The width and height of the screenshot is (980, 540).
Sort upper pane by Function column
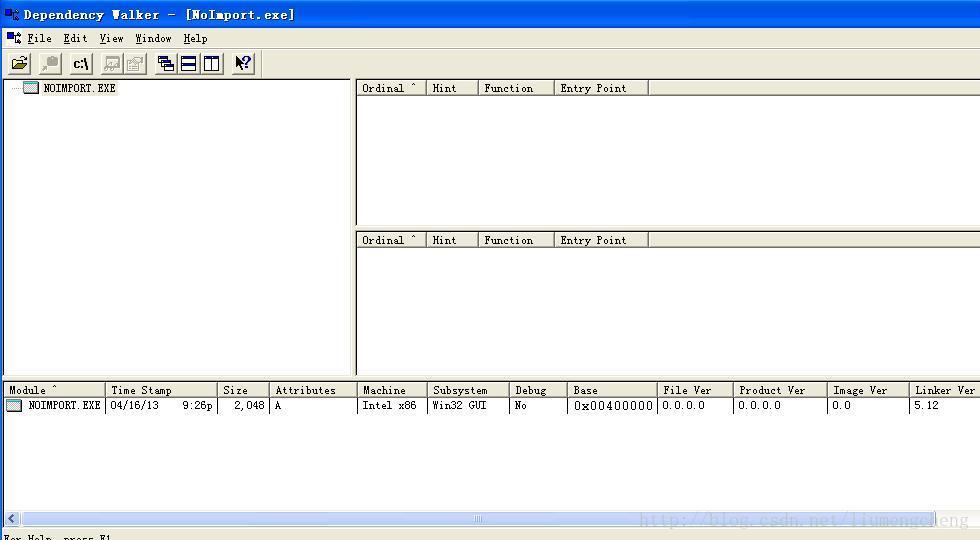[x=516, y=88]
